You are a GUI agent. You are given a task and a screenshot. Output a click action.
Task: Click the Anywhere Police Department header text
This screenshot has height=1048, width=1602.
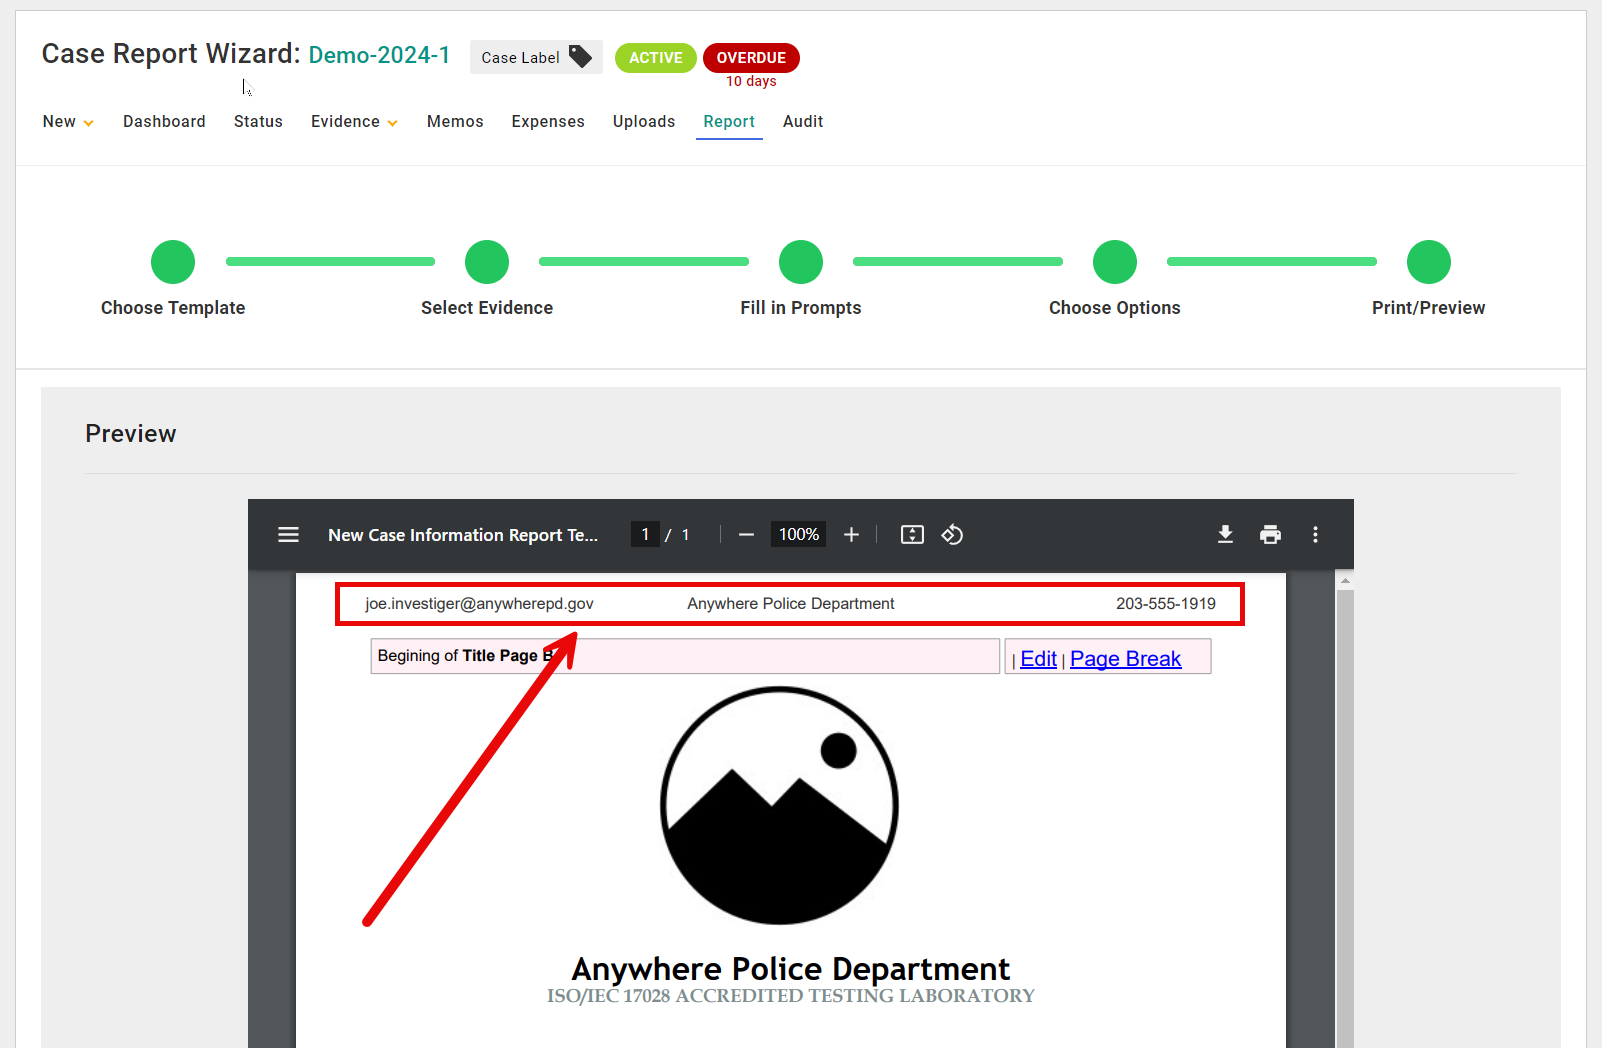coord(791,604)
